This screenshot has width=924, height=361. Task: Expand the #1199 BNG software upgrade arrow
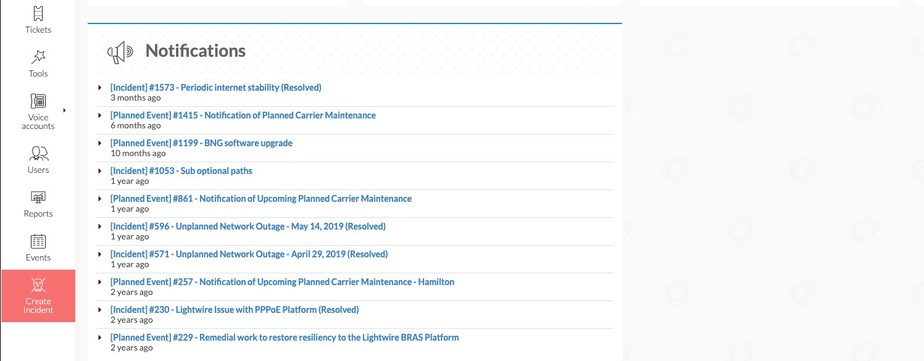pos(100,143)
